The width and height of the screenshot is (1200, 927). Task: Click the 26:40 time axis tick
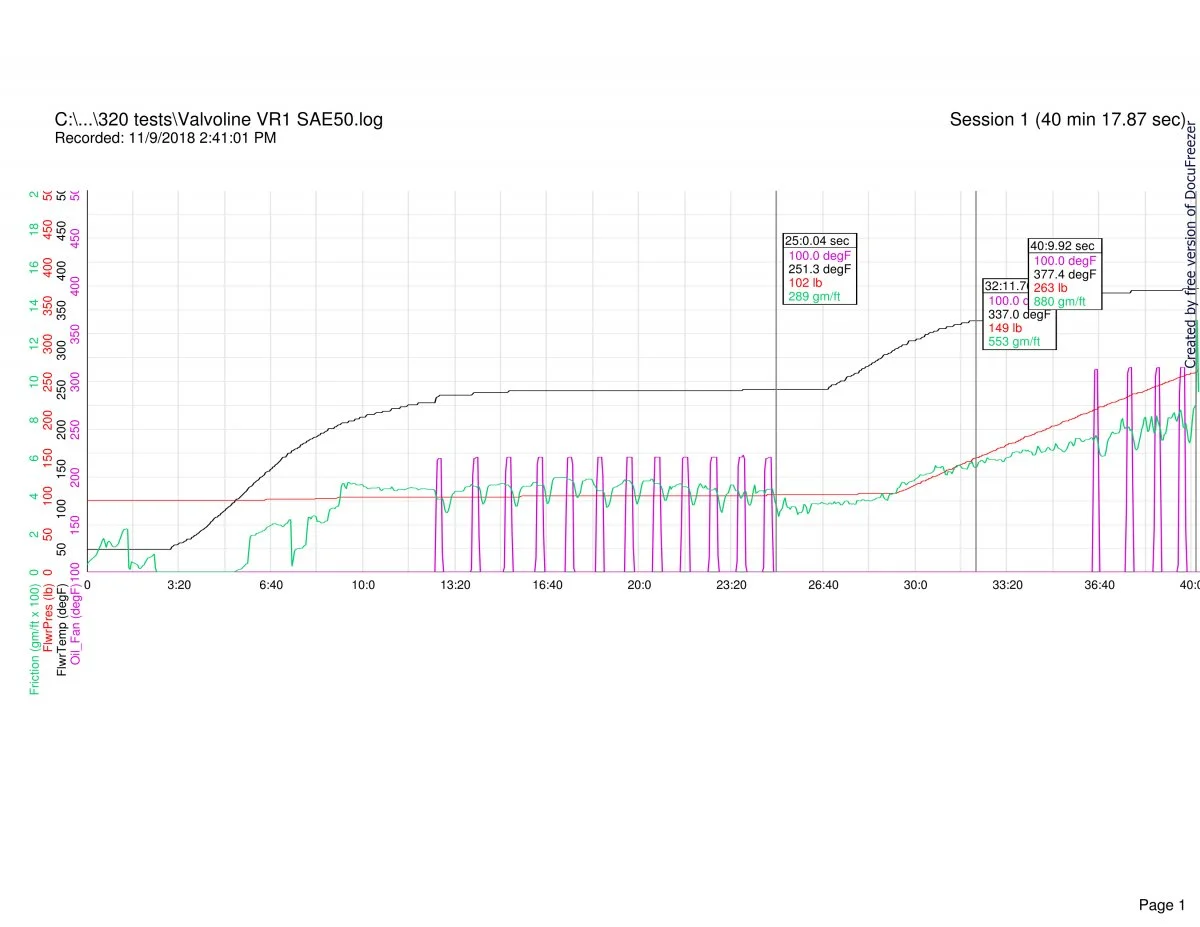coord(823,584)
